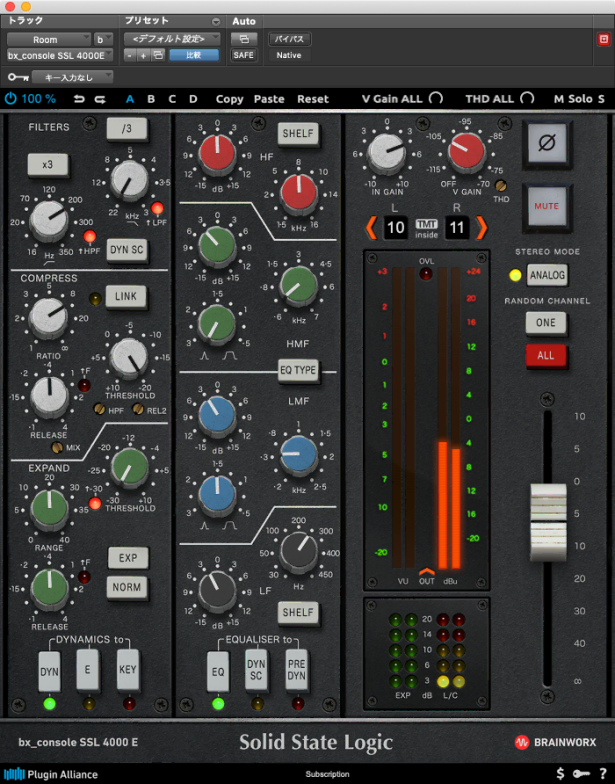Screen dimensions: 615x784
Task: Click the Plugin Alliance logo
Action: (51, 774)
